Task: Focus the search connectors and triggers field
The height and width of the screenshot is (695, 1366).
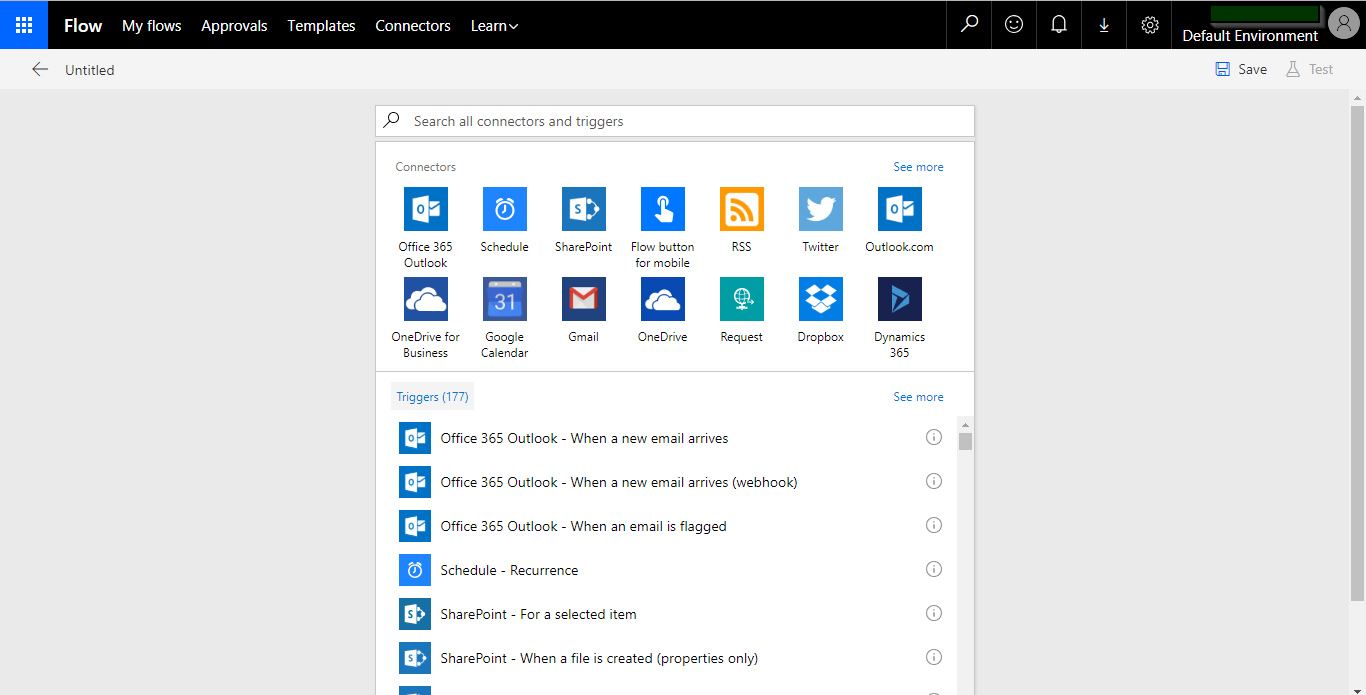Action: (675, 121)
